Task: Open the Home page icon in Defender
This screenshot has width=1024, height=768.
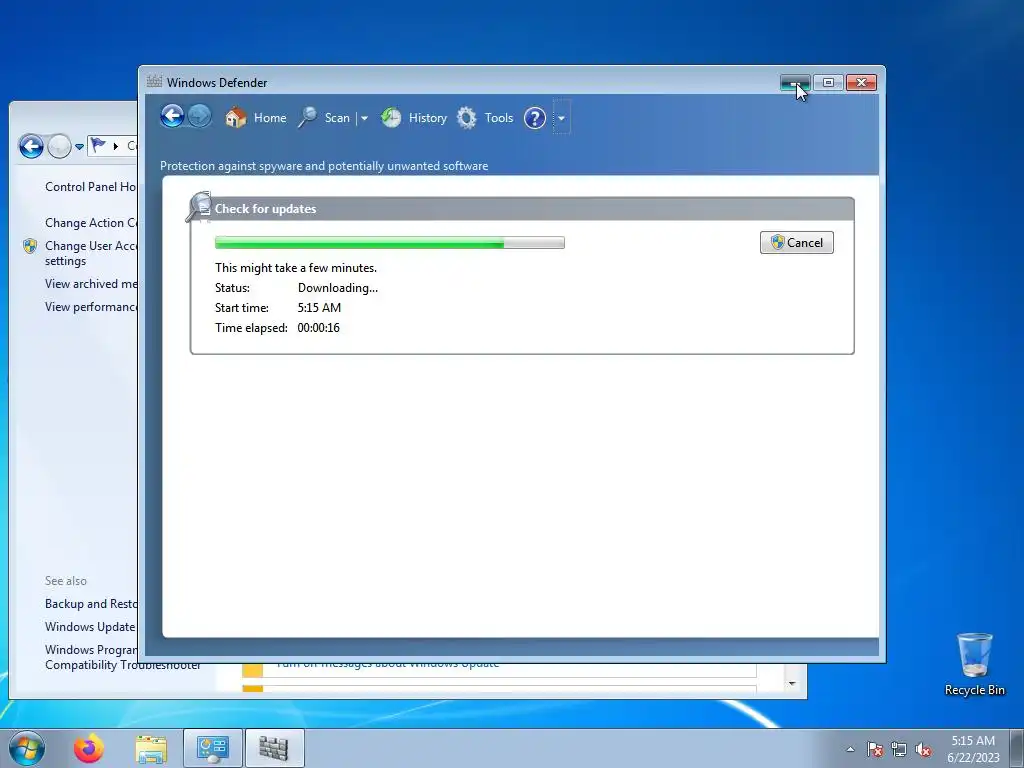Action: click(x=236, y=118)
